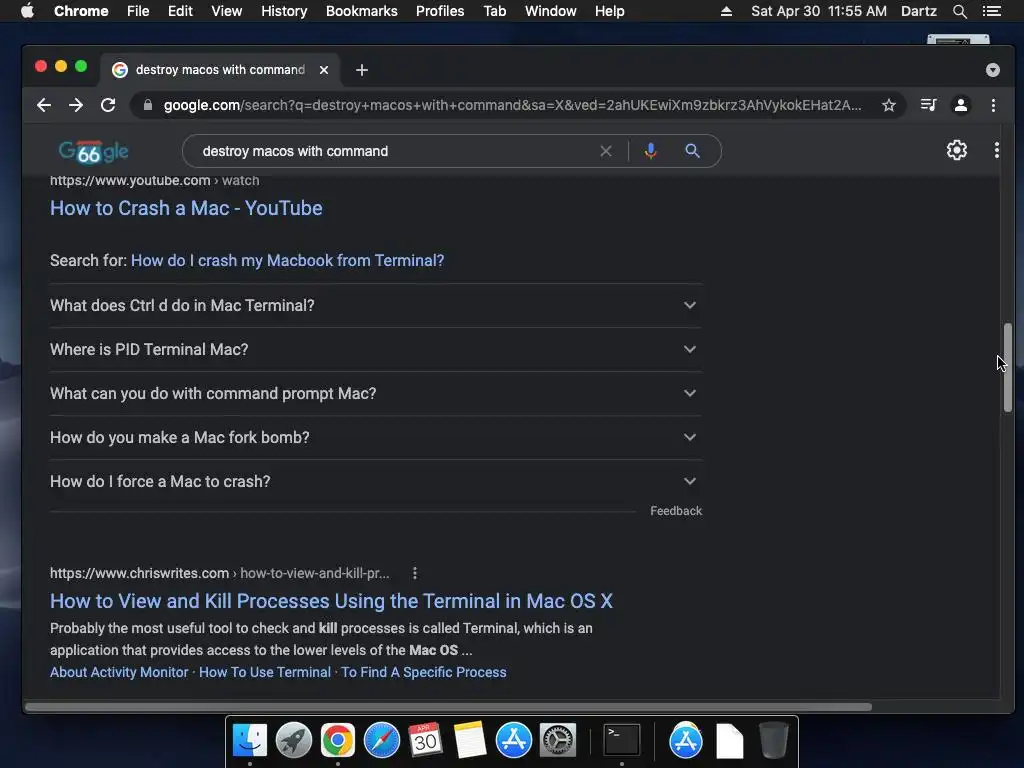
Task: Click the horizontal scrollbar at window bottom
Action: tap(448, 707)
